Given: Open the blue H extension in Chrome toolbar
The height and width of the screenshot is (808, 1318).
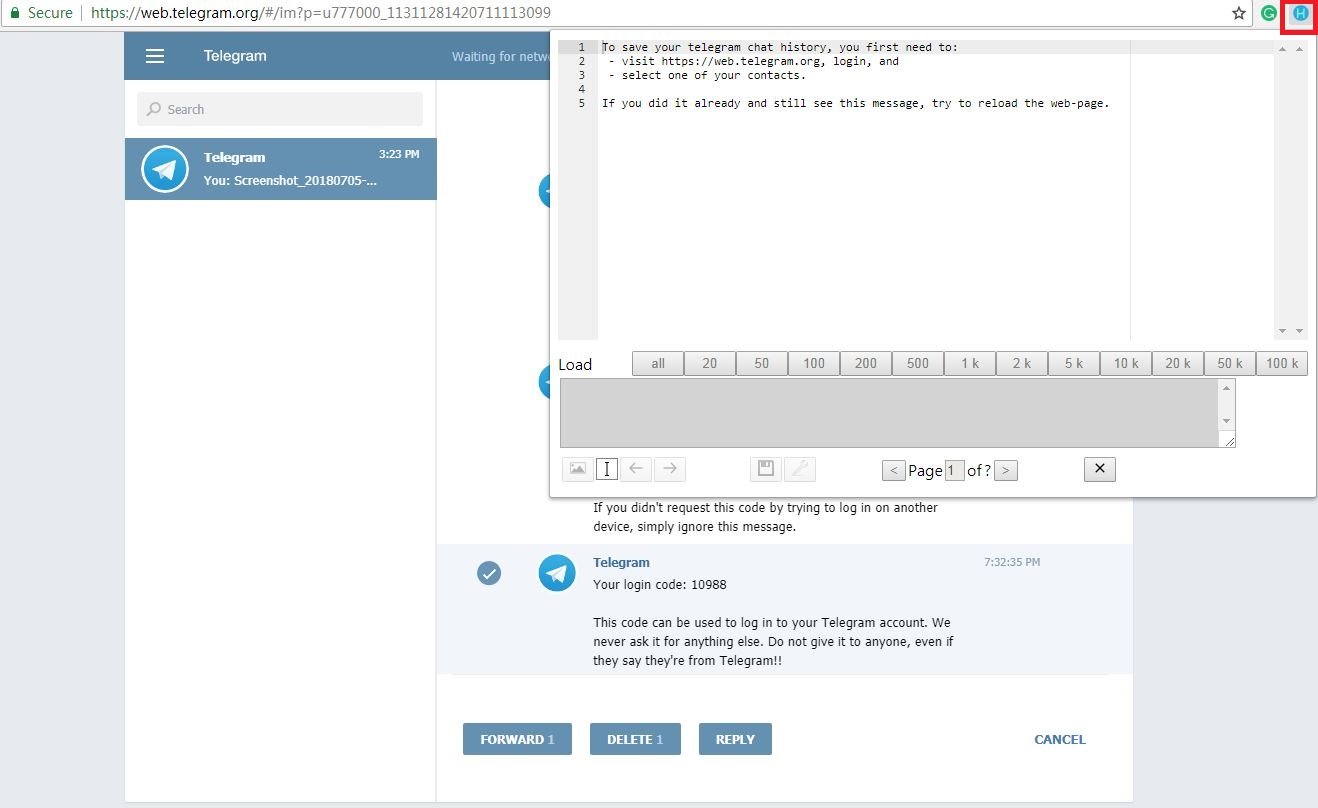Looking at the screenshot, I should [1300, 14].
